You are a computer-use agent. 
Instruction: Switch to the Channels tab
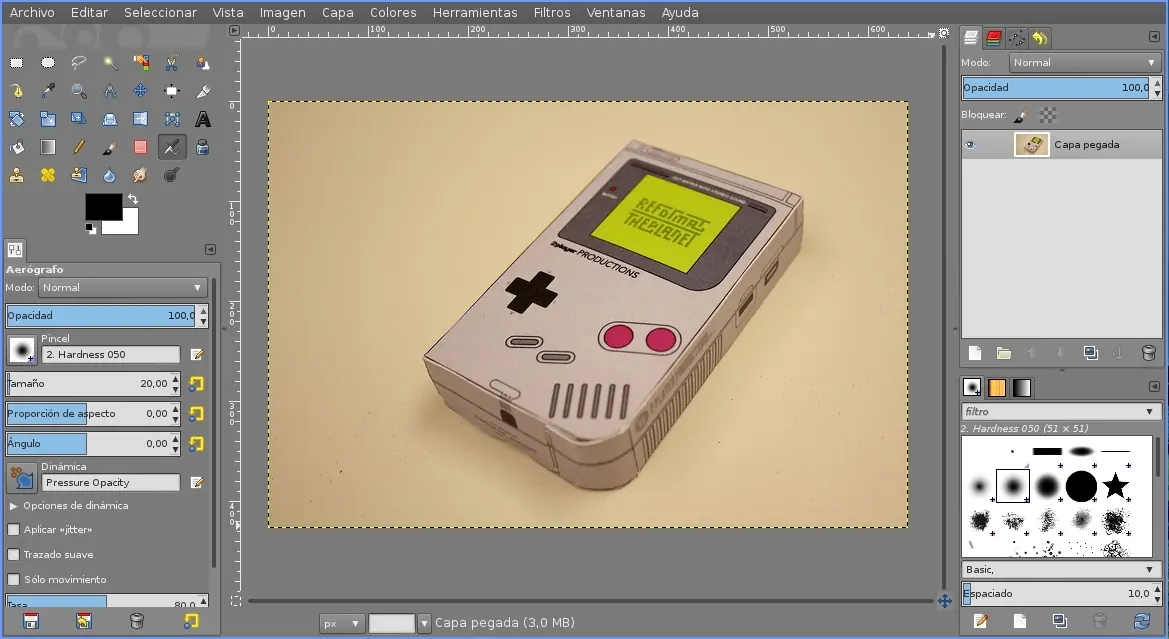(x=994, y=38)
